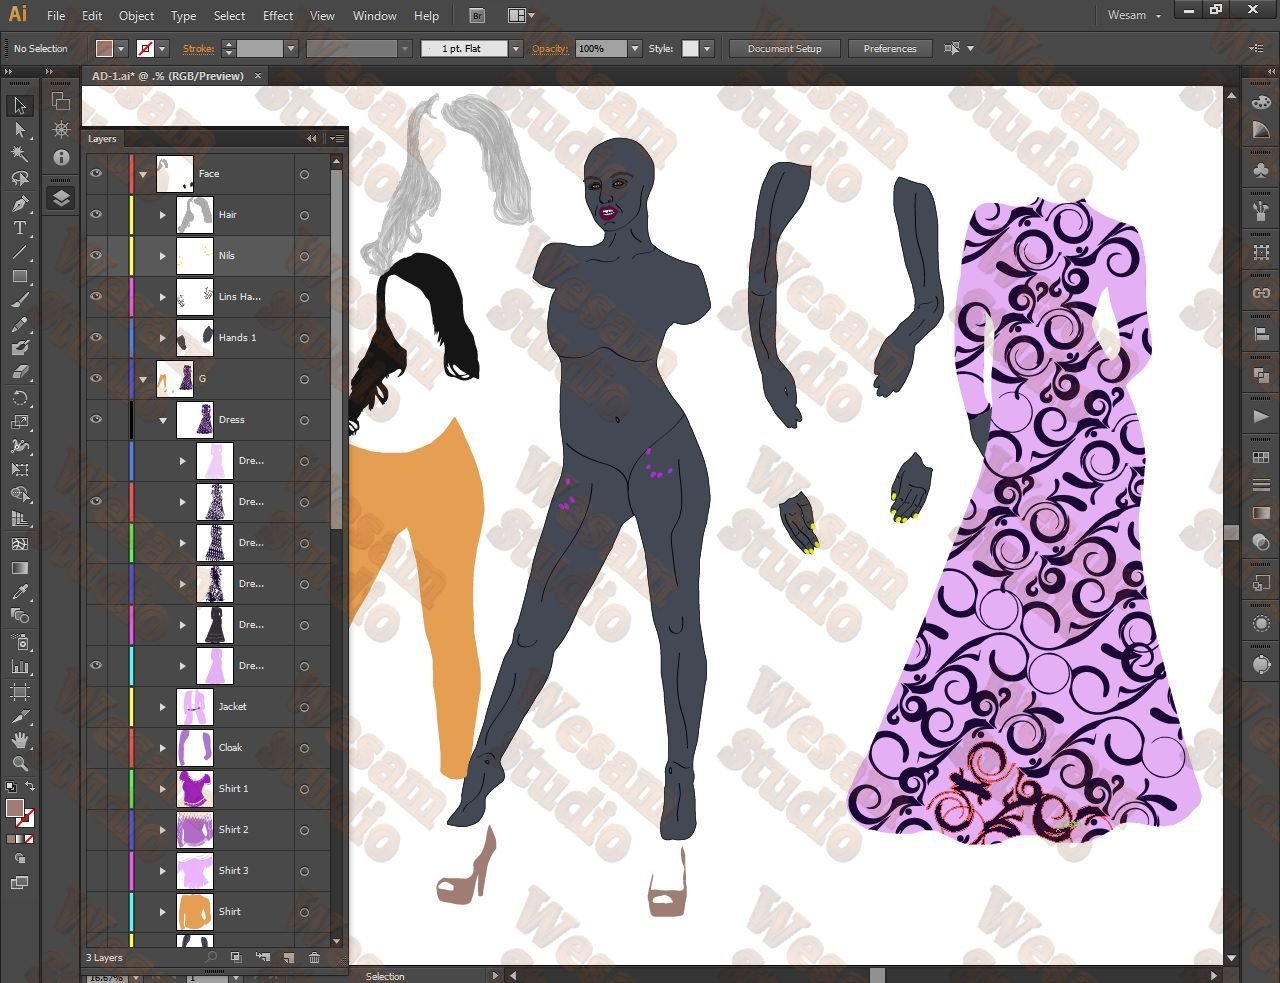Image resolution: width=1280 pixels, height=983 pixels.
Task: Hide the Face layer
Action: click(96, 174)
